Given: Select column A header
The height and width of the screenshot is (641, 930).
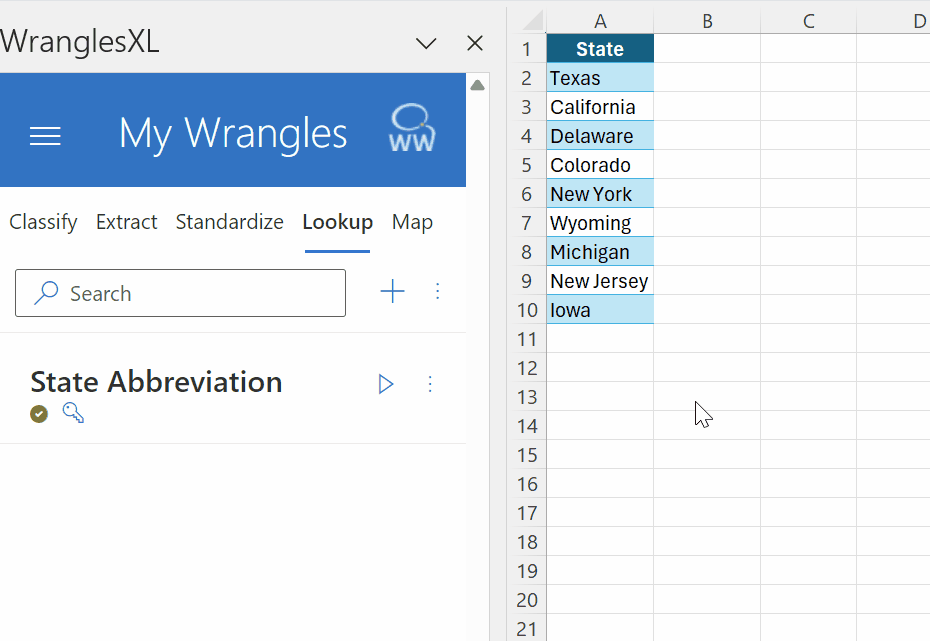Looking at the screenshot, I should pos(600,21).
